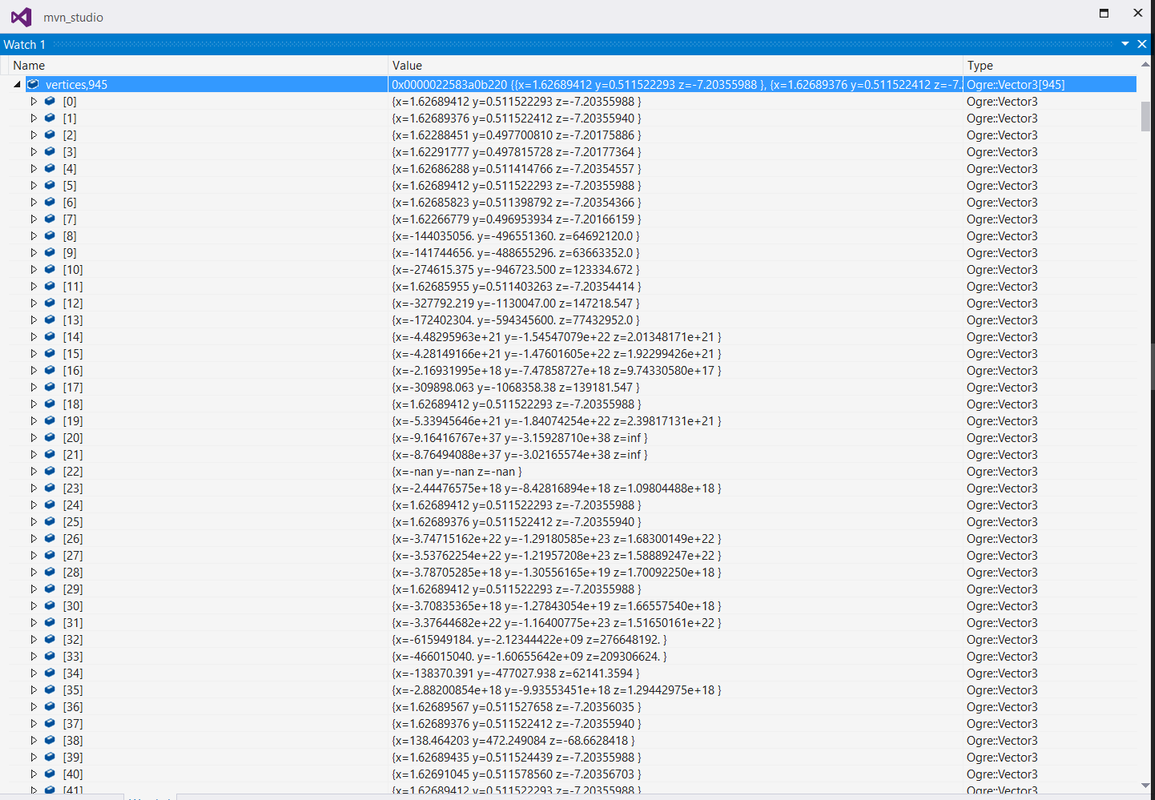
Task: Select the value of element [38] x=138.464203
Action: [x=513, y=740]
